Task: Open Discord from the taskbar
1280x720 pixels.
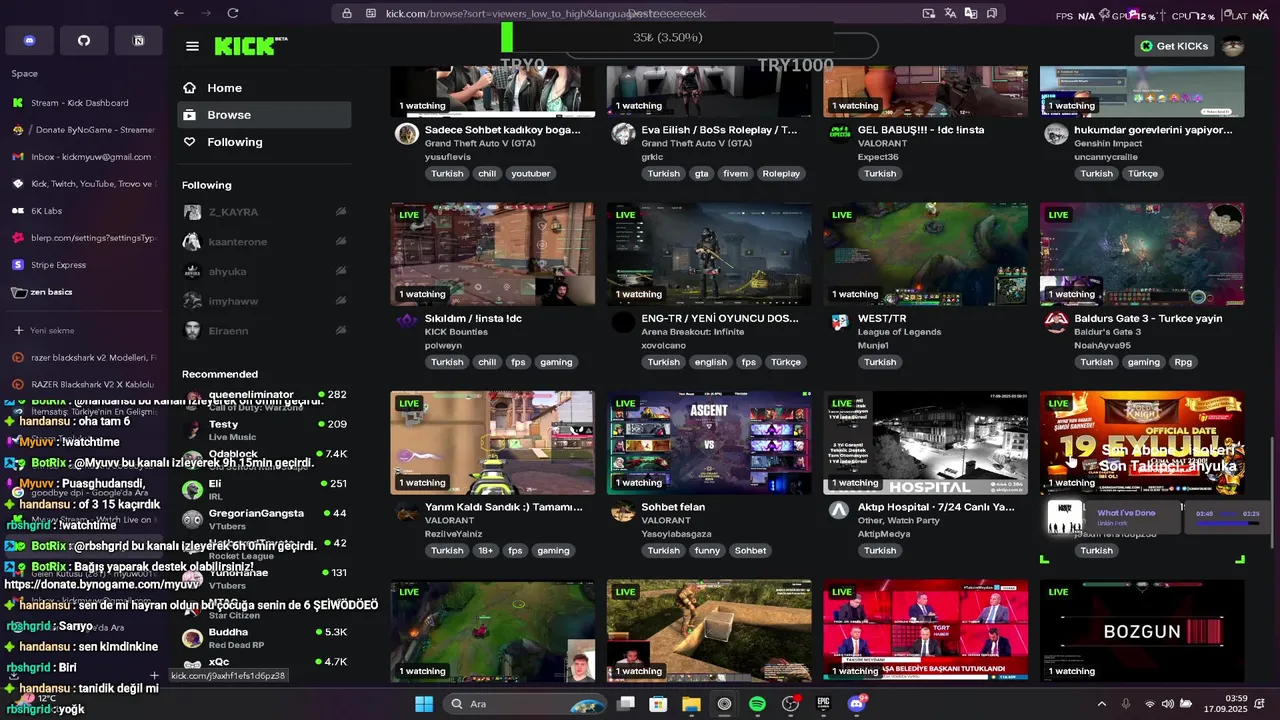Action: point(856,704)
